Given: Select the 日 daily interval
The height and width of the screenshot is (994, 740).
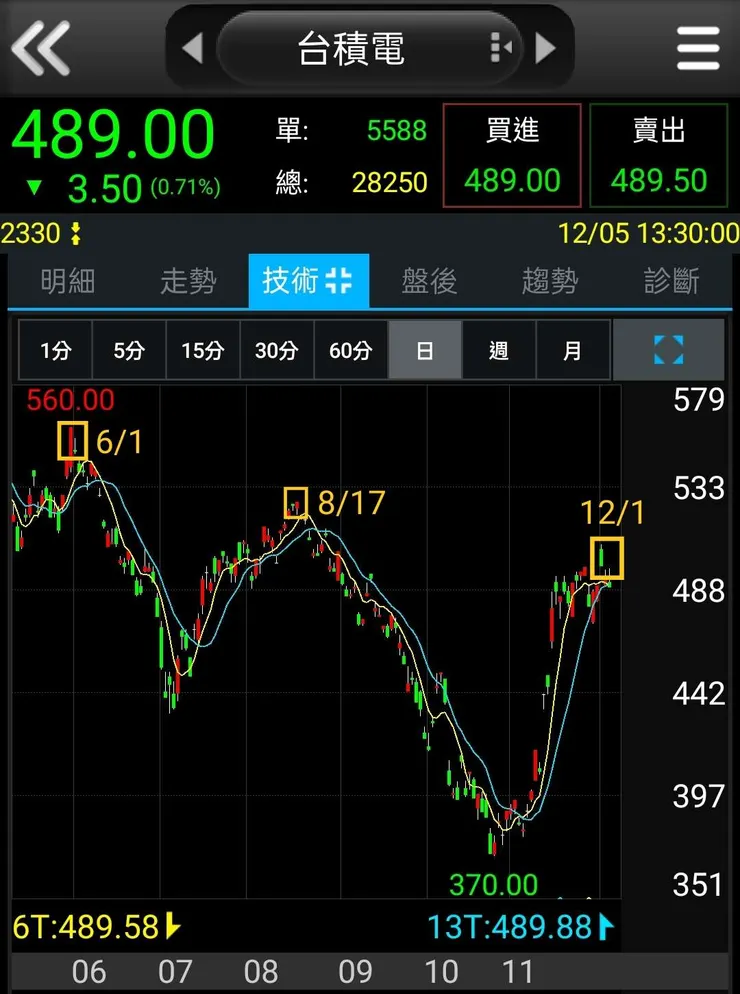Looking at the screenshot, I should click(x=425, y=350).
